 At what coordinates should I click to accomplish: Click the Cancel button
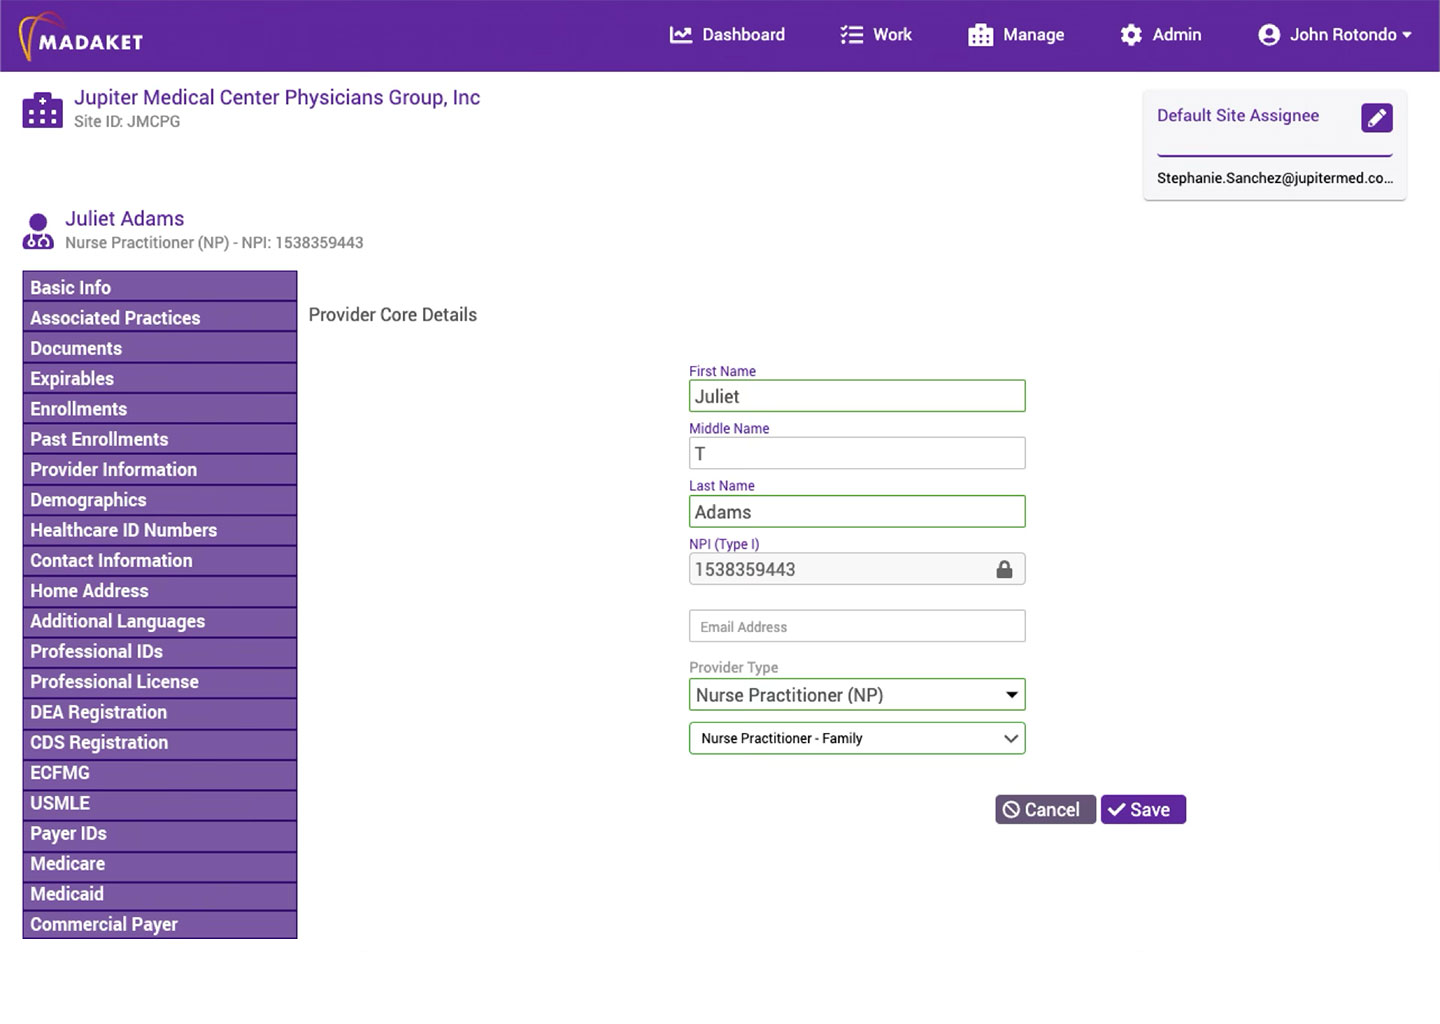1045,810
